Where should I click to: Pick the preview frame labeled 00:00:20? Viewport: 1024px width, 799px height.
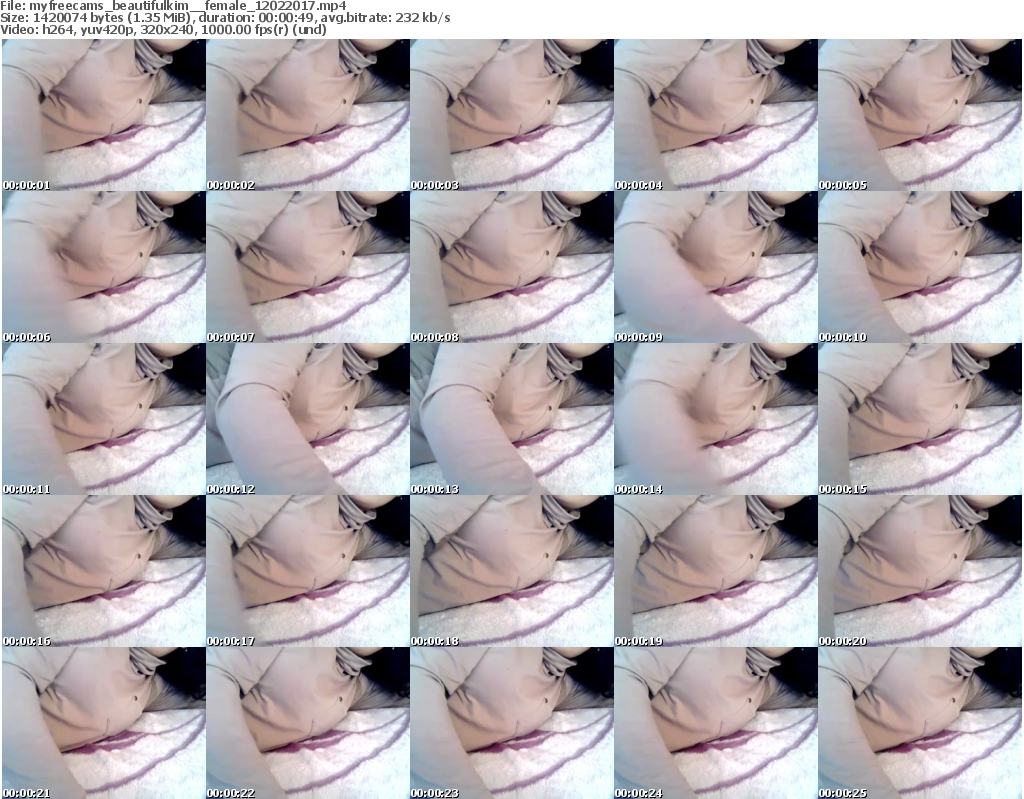[x=920, y=572]
